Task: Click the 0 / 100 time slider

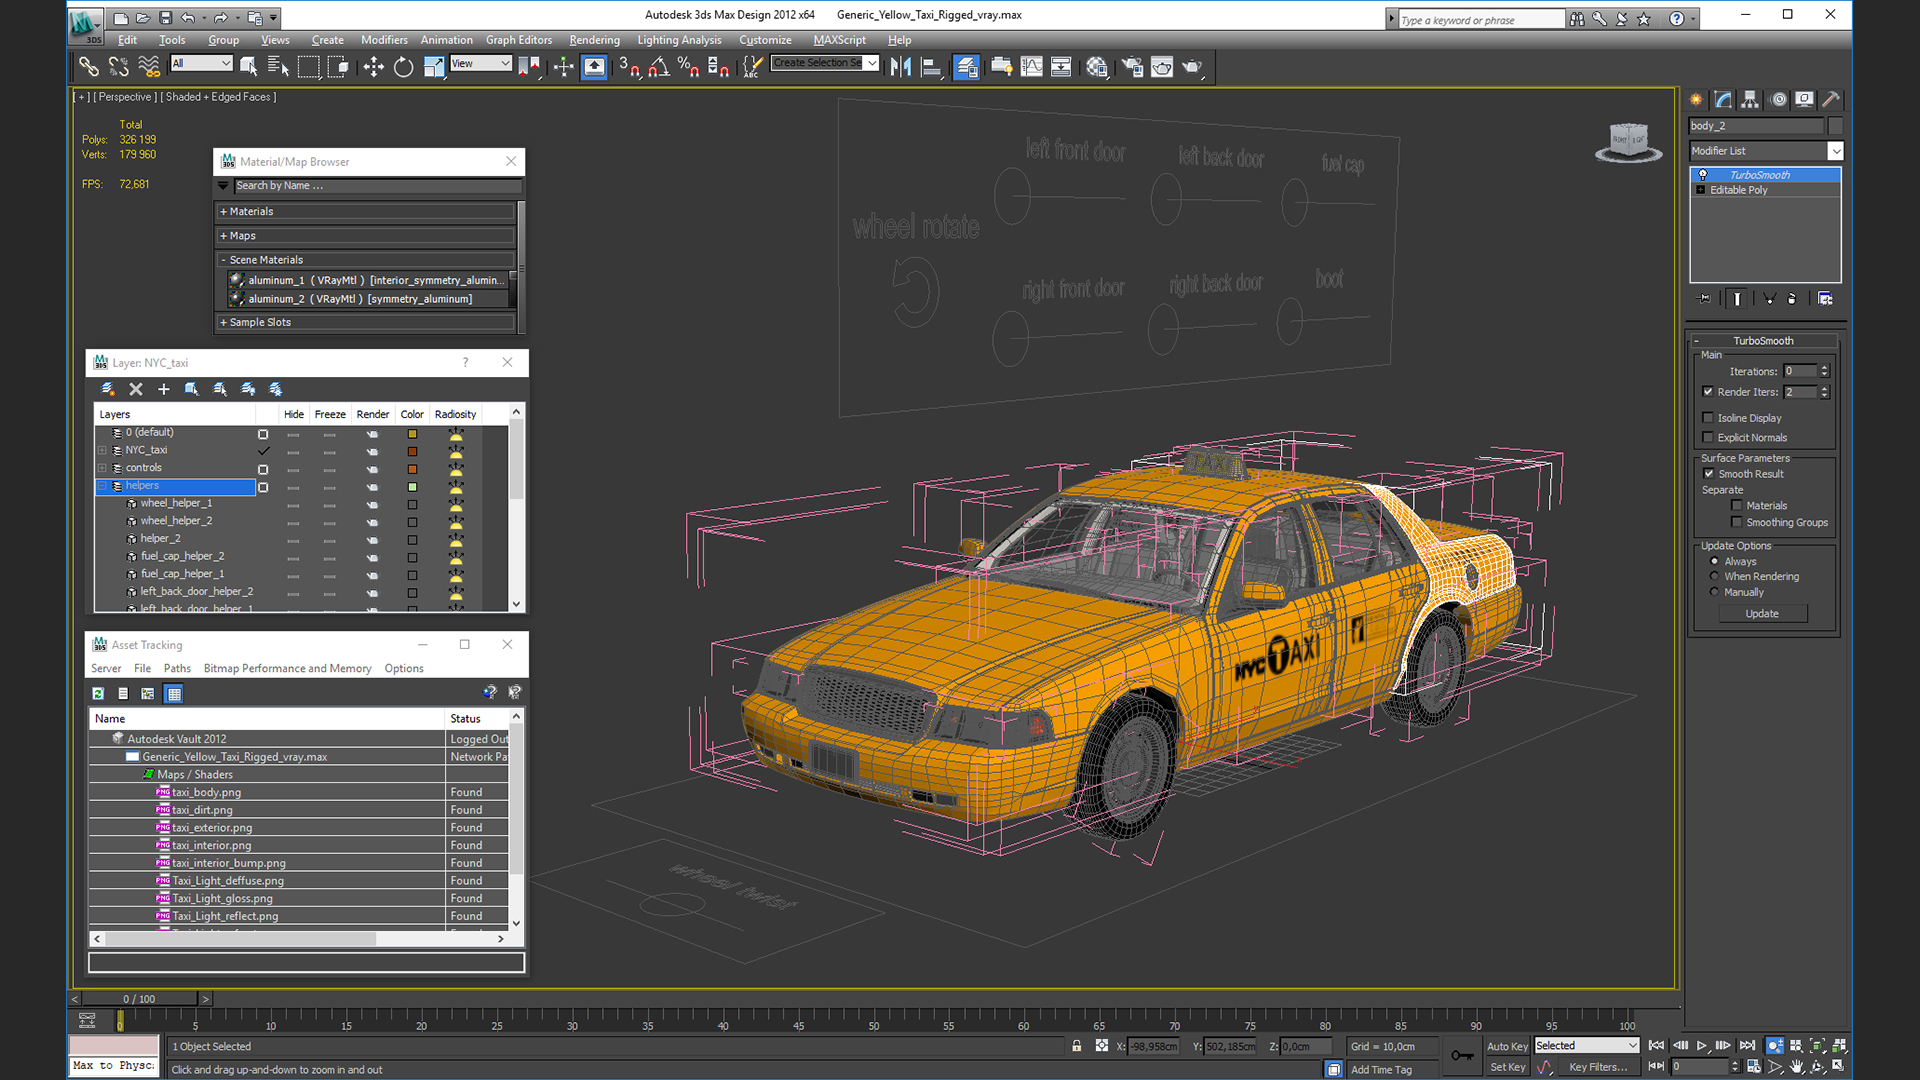Action: tap(140, 998)
